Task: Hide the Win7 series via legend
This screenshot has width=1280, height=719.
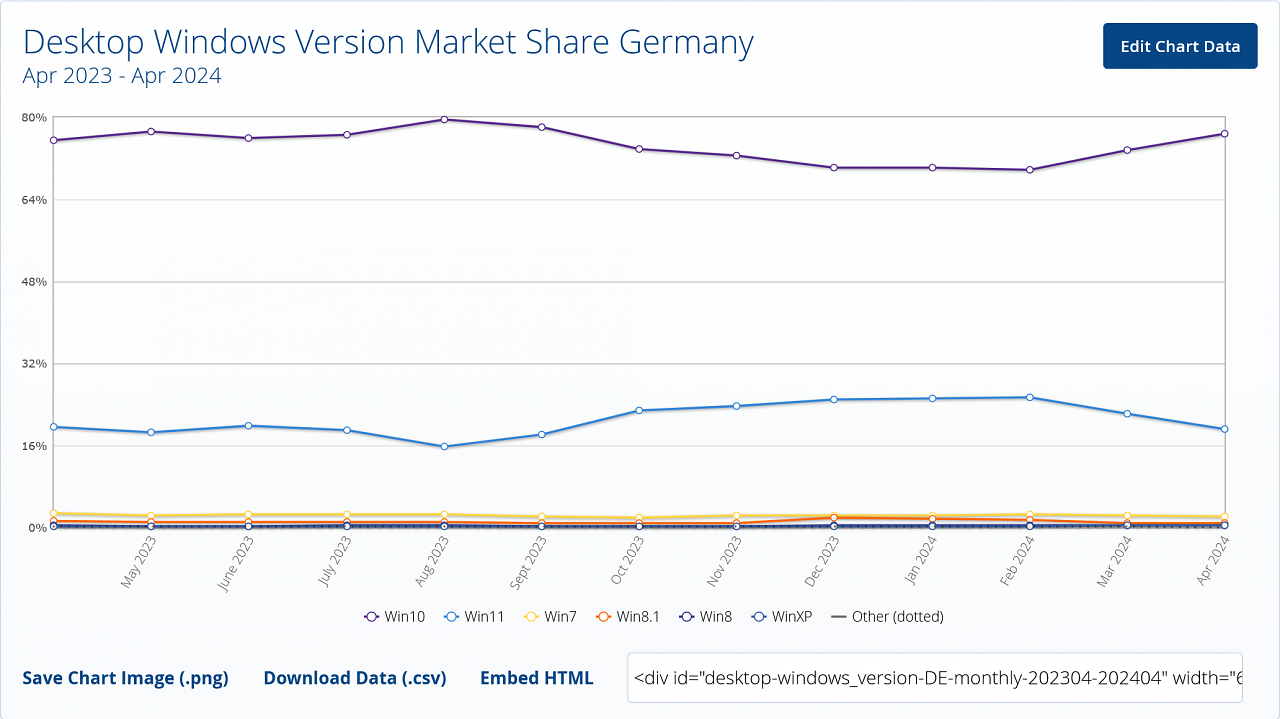Action: click(550, 617)
